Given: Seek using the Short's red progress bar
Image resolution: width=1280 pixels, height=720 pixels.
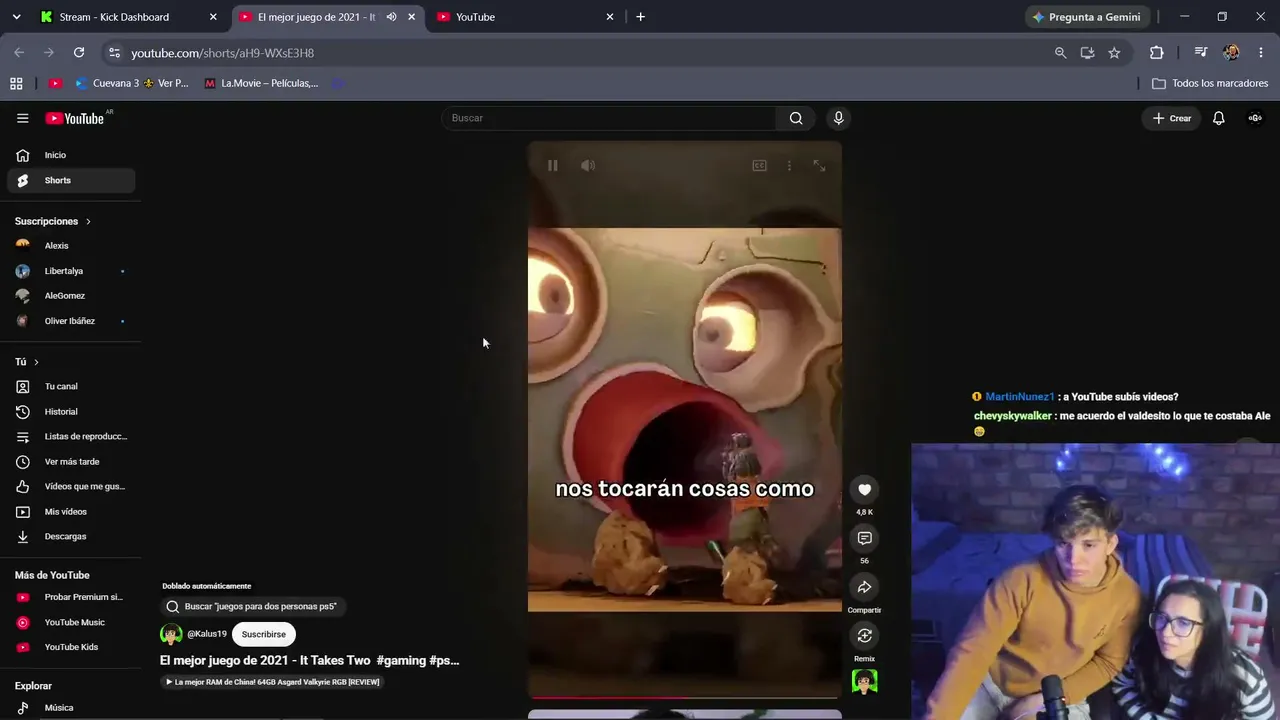Looking at the screenshot, I should point(685,697).
